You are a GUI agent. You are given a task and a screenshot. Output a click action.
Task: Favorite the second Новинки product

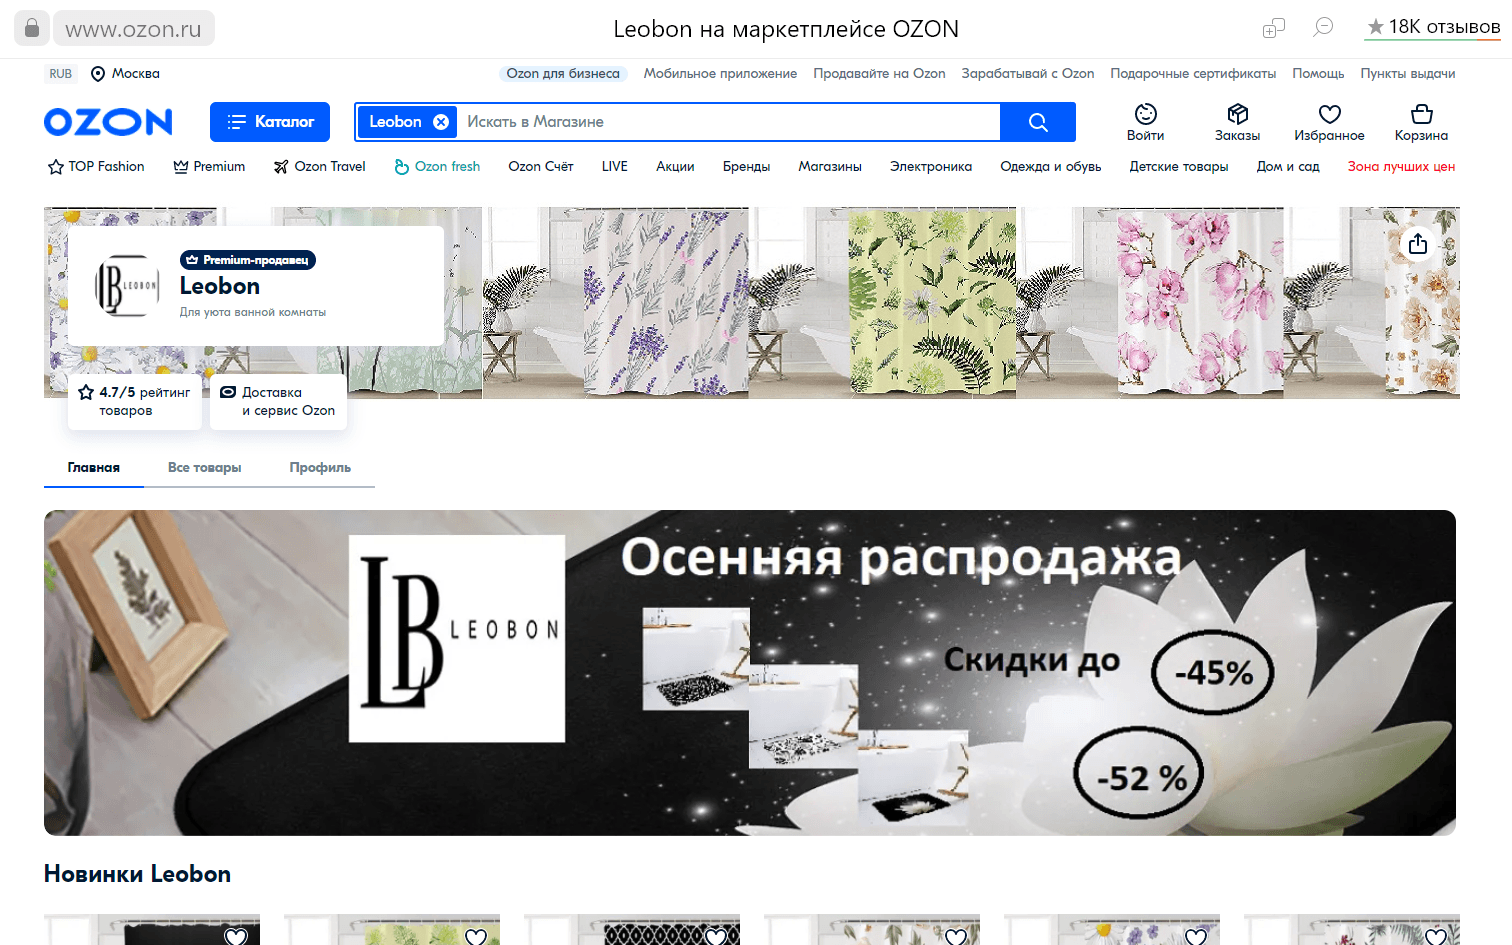[x=476, y=936]
